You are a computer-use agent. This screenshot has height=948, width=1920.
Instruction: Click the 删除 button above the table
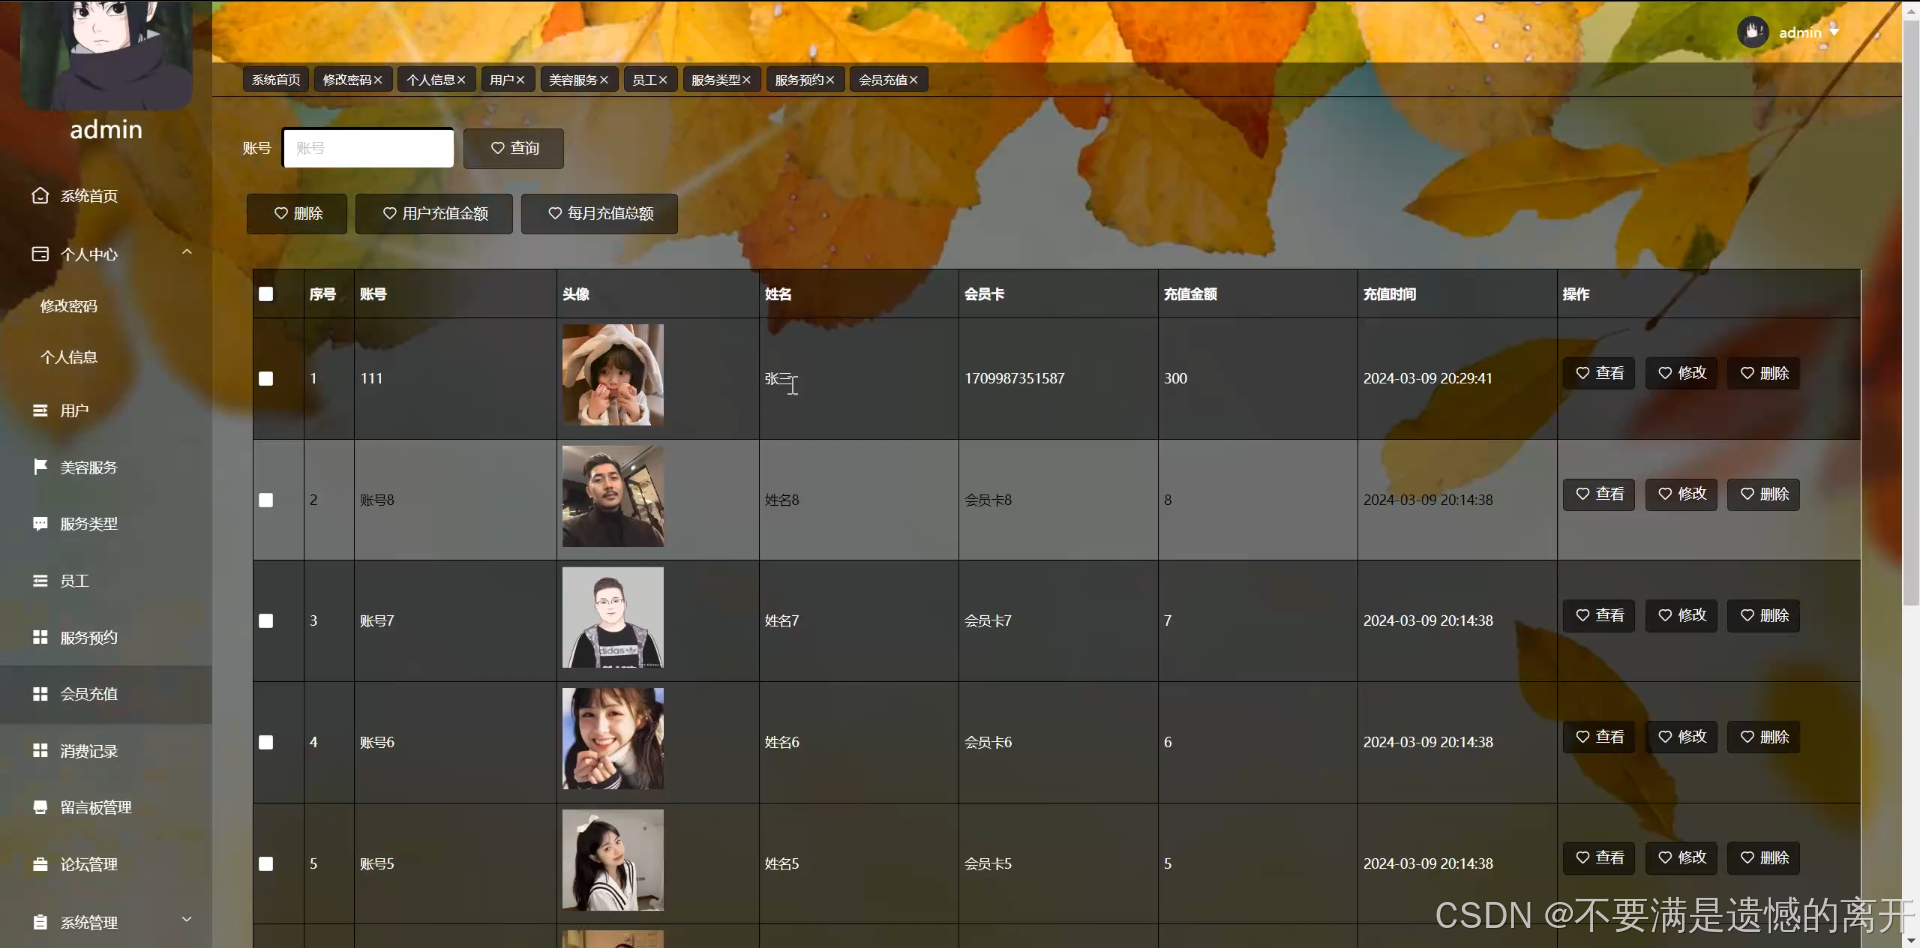[297, 214]
